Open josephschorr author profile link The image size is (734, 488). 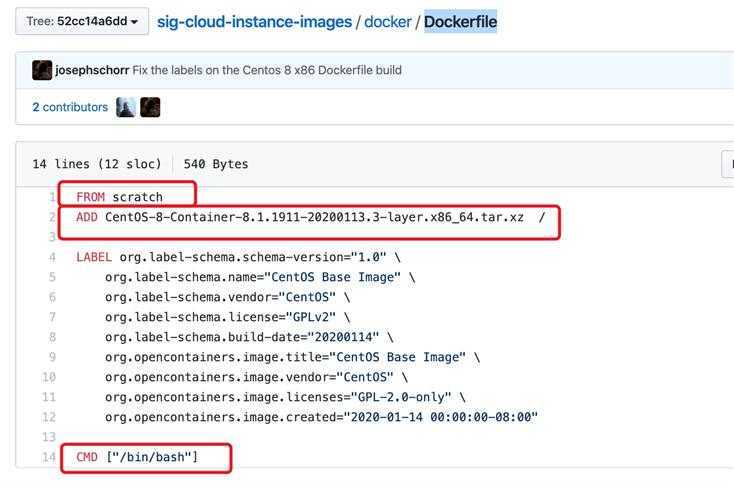coord(92,70)
